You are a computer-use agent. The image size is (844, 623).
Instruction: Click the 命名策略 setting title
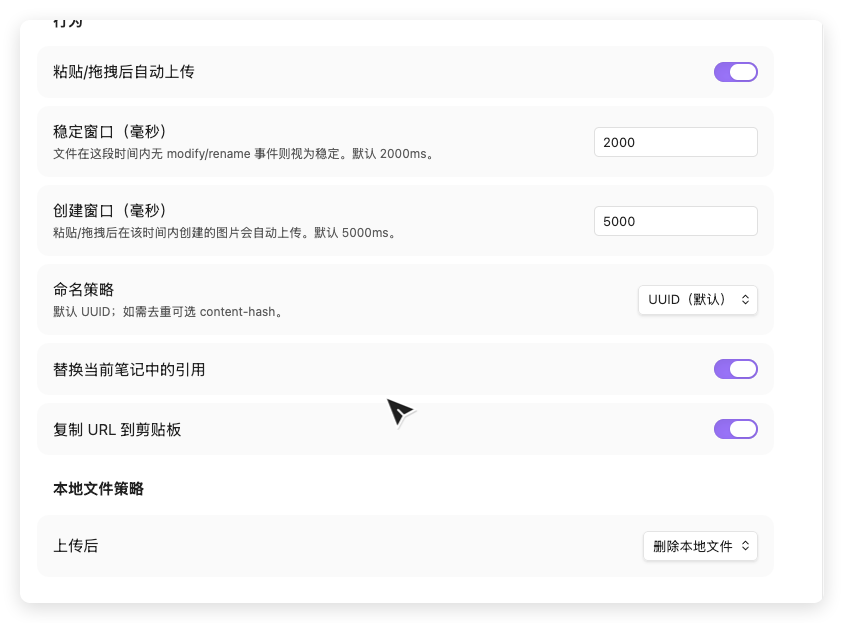[83, 290]
